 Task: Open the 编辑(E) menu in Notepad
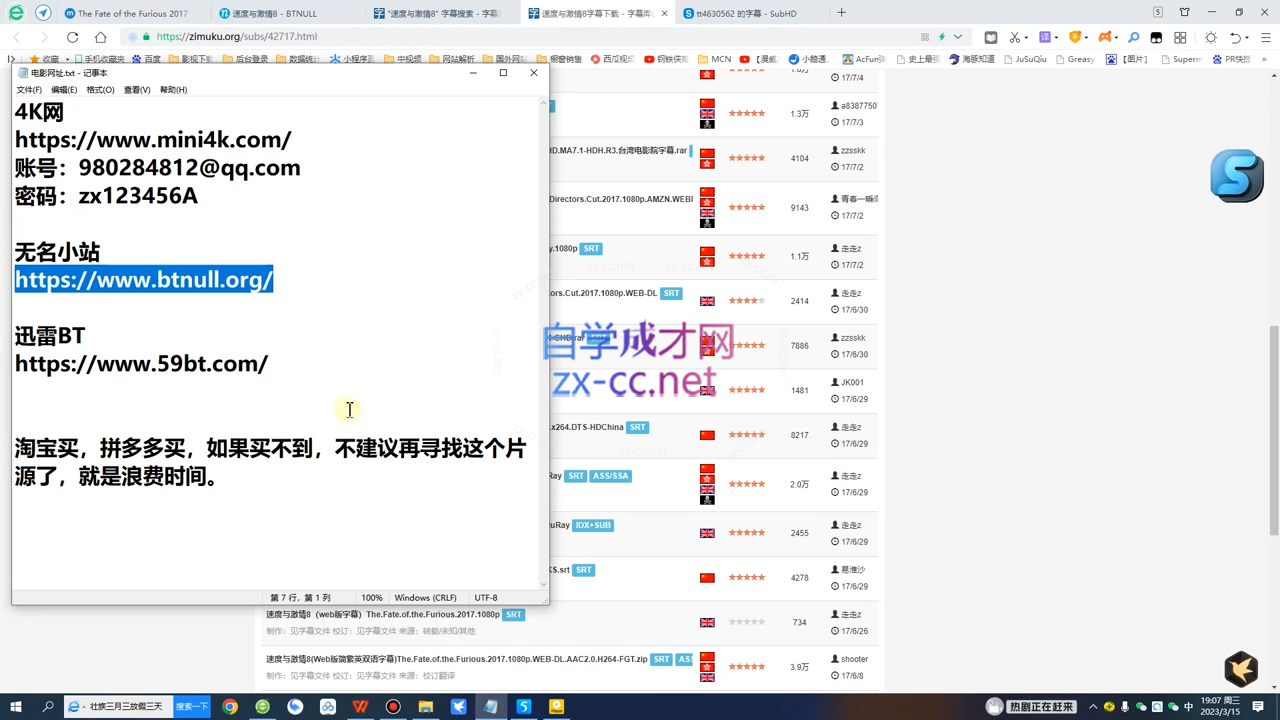point(64,90)
